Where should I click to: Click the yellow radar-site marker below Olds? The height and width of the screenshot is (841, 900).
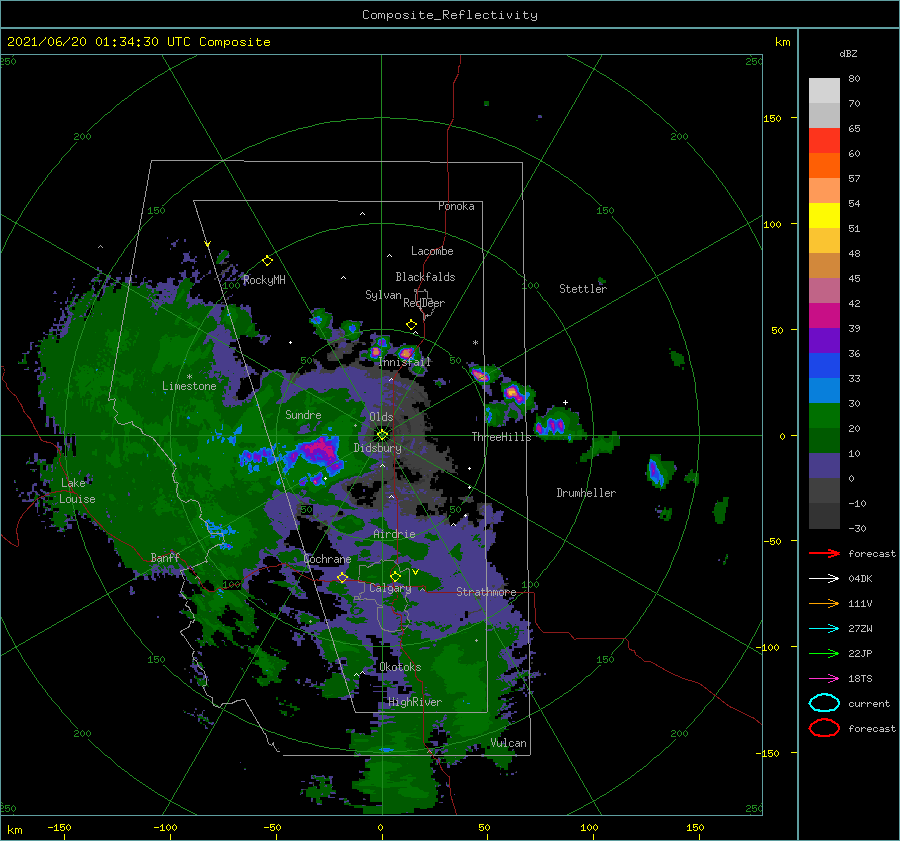382,435
